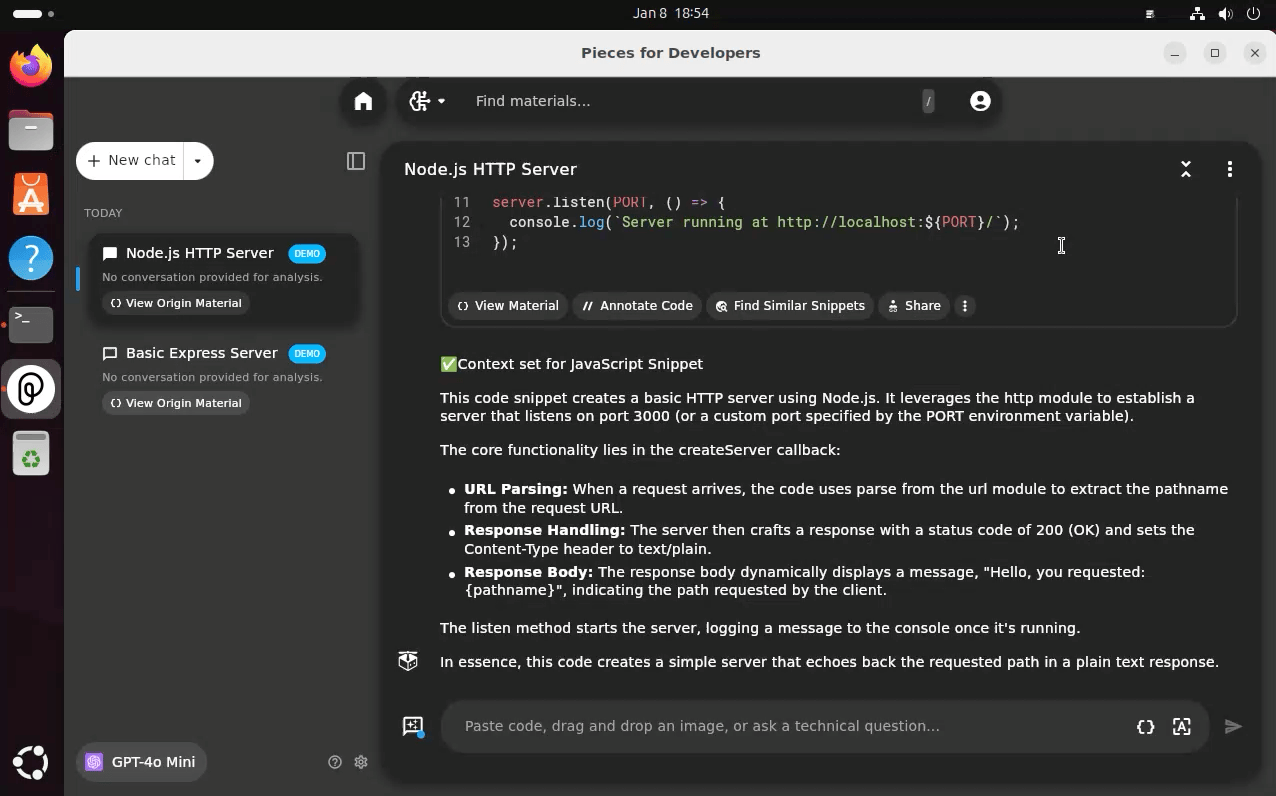The width and height of the screenshot is (1276, 796).
Task: Toggle the sidebar panel icon
Action: coord(356,160)
